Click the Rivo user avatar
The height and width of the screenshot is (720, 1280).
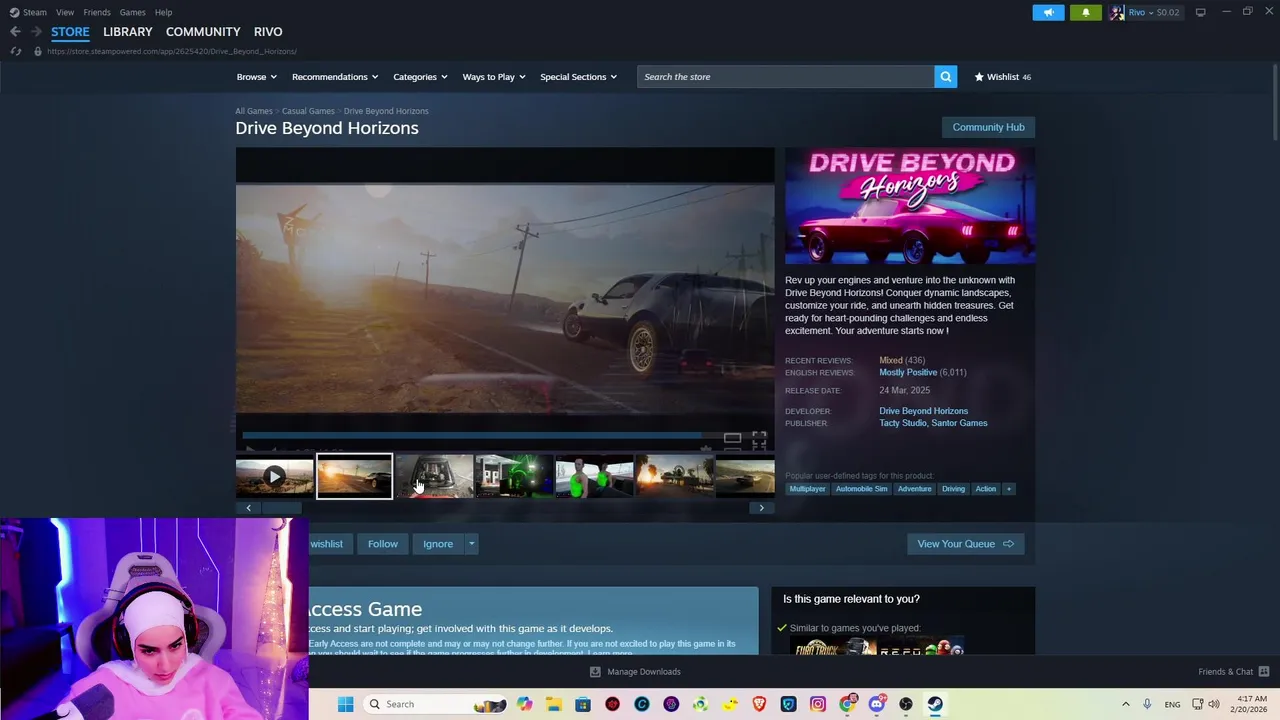tap(1117, 12)
